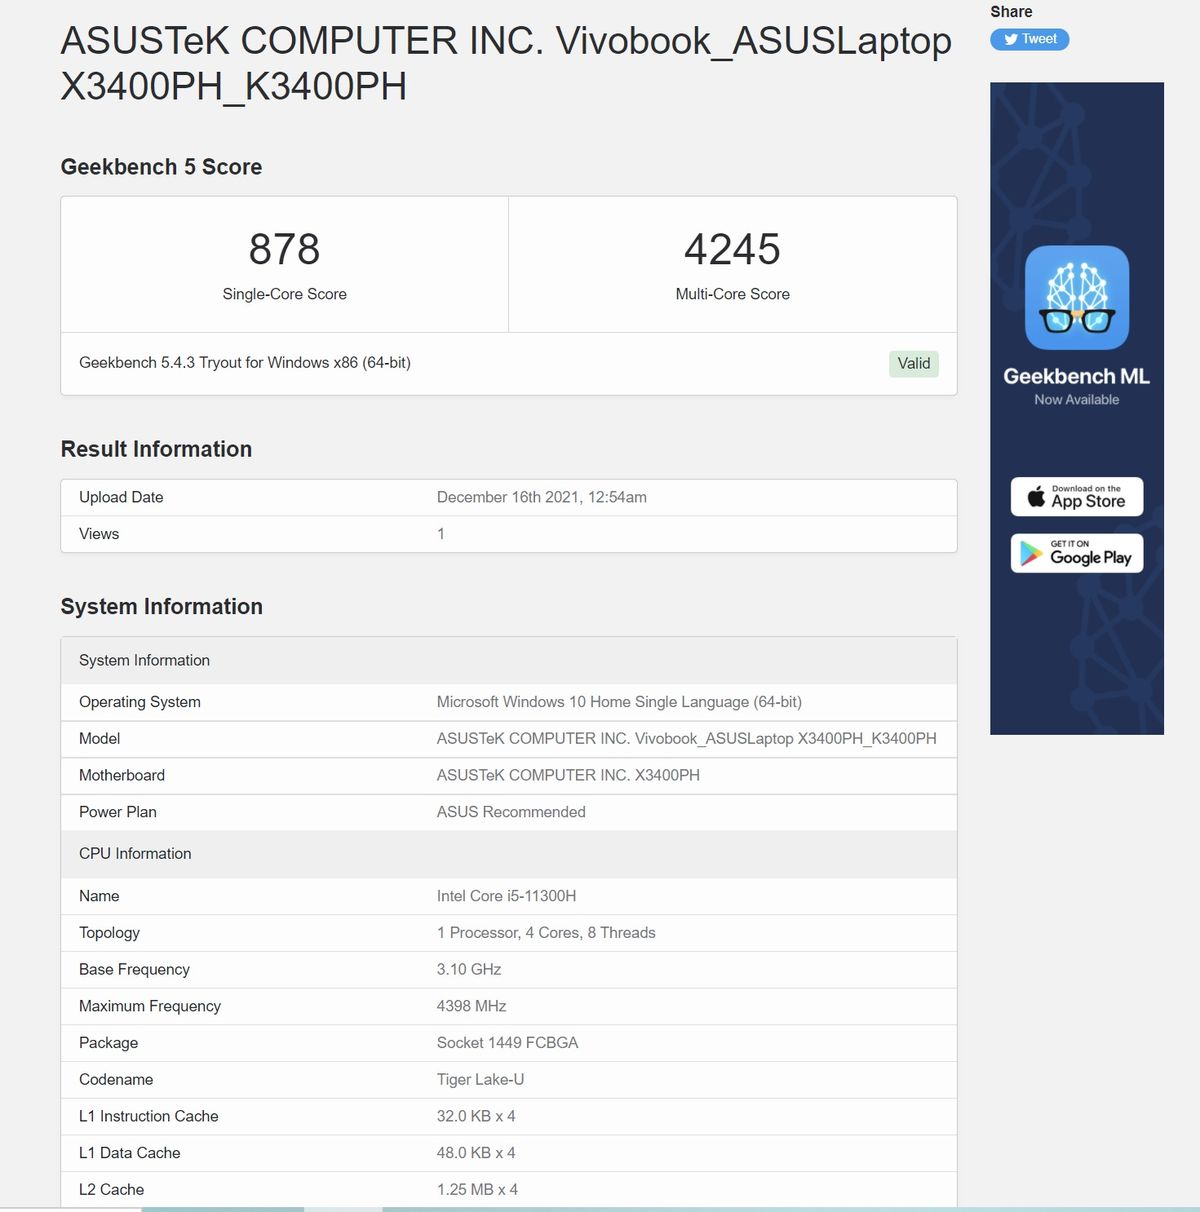Click the Single-Core Score label
Image resolution: width=1200 pixels, height=1212 pixels.
(x=285, y=294)
